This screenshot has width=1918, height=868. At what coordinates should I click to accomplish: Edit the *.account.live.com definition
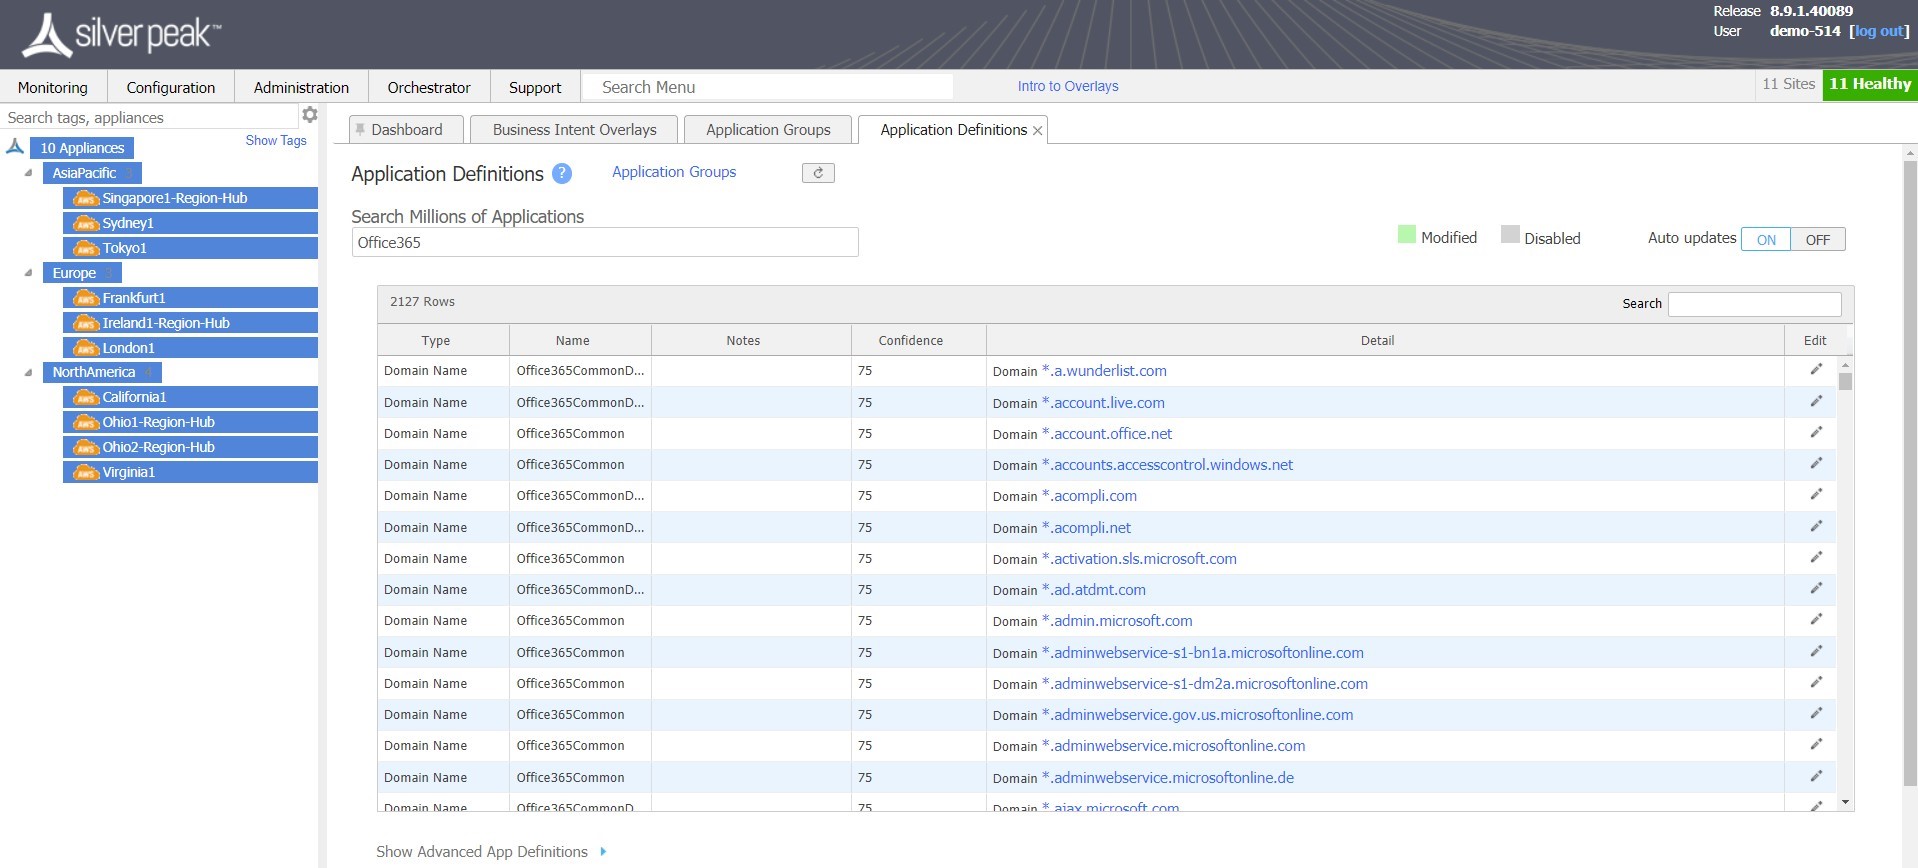coord(1816,402)
